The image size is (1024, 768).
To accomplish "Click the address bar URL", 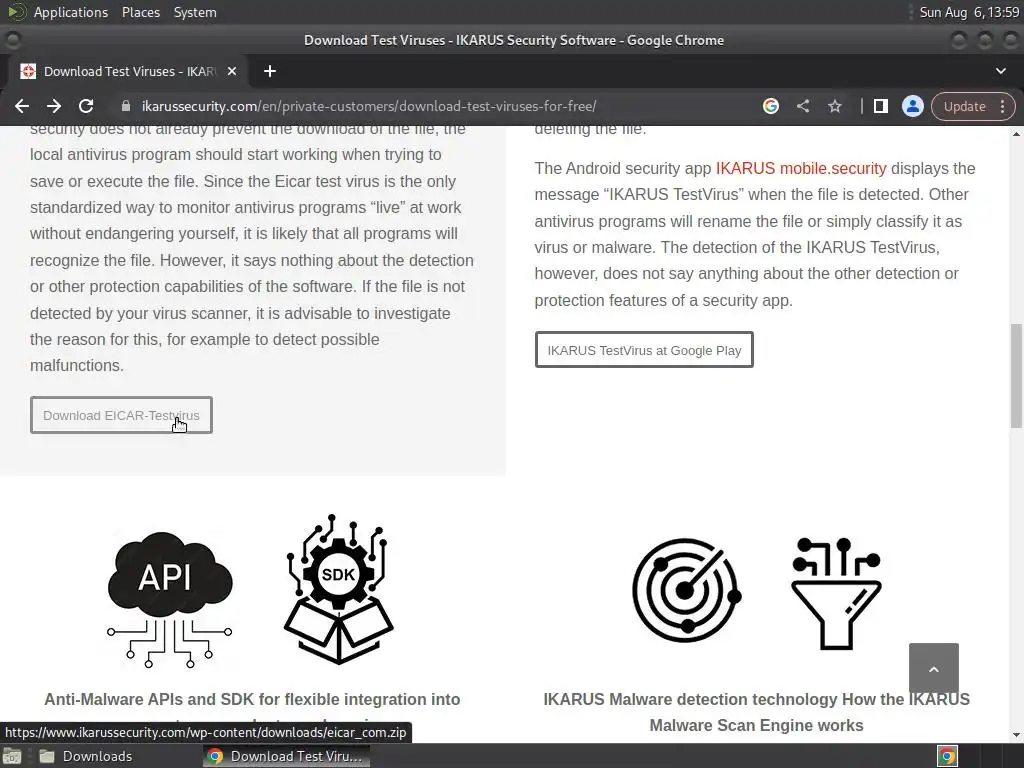I will tap(369, 106).
